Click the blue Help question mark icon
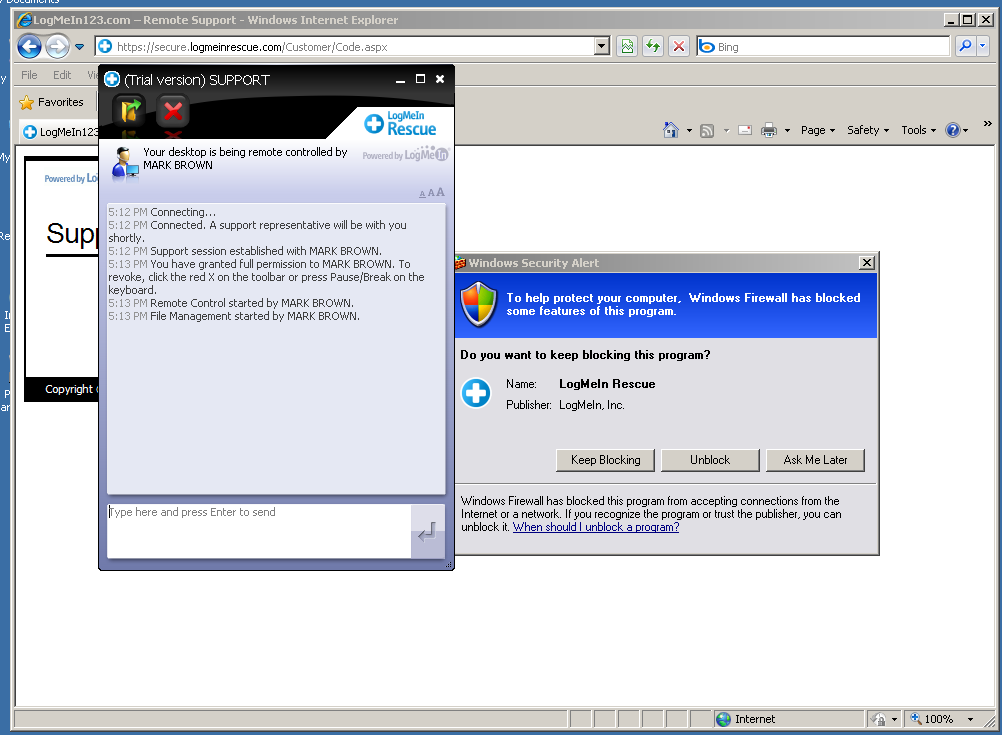The image size is (1002, 735). [x=953, y=130]
